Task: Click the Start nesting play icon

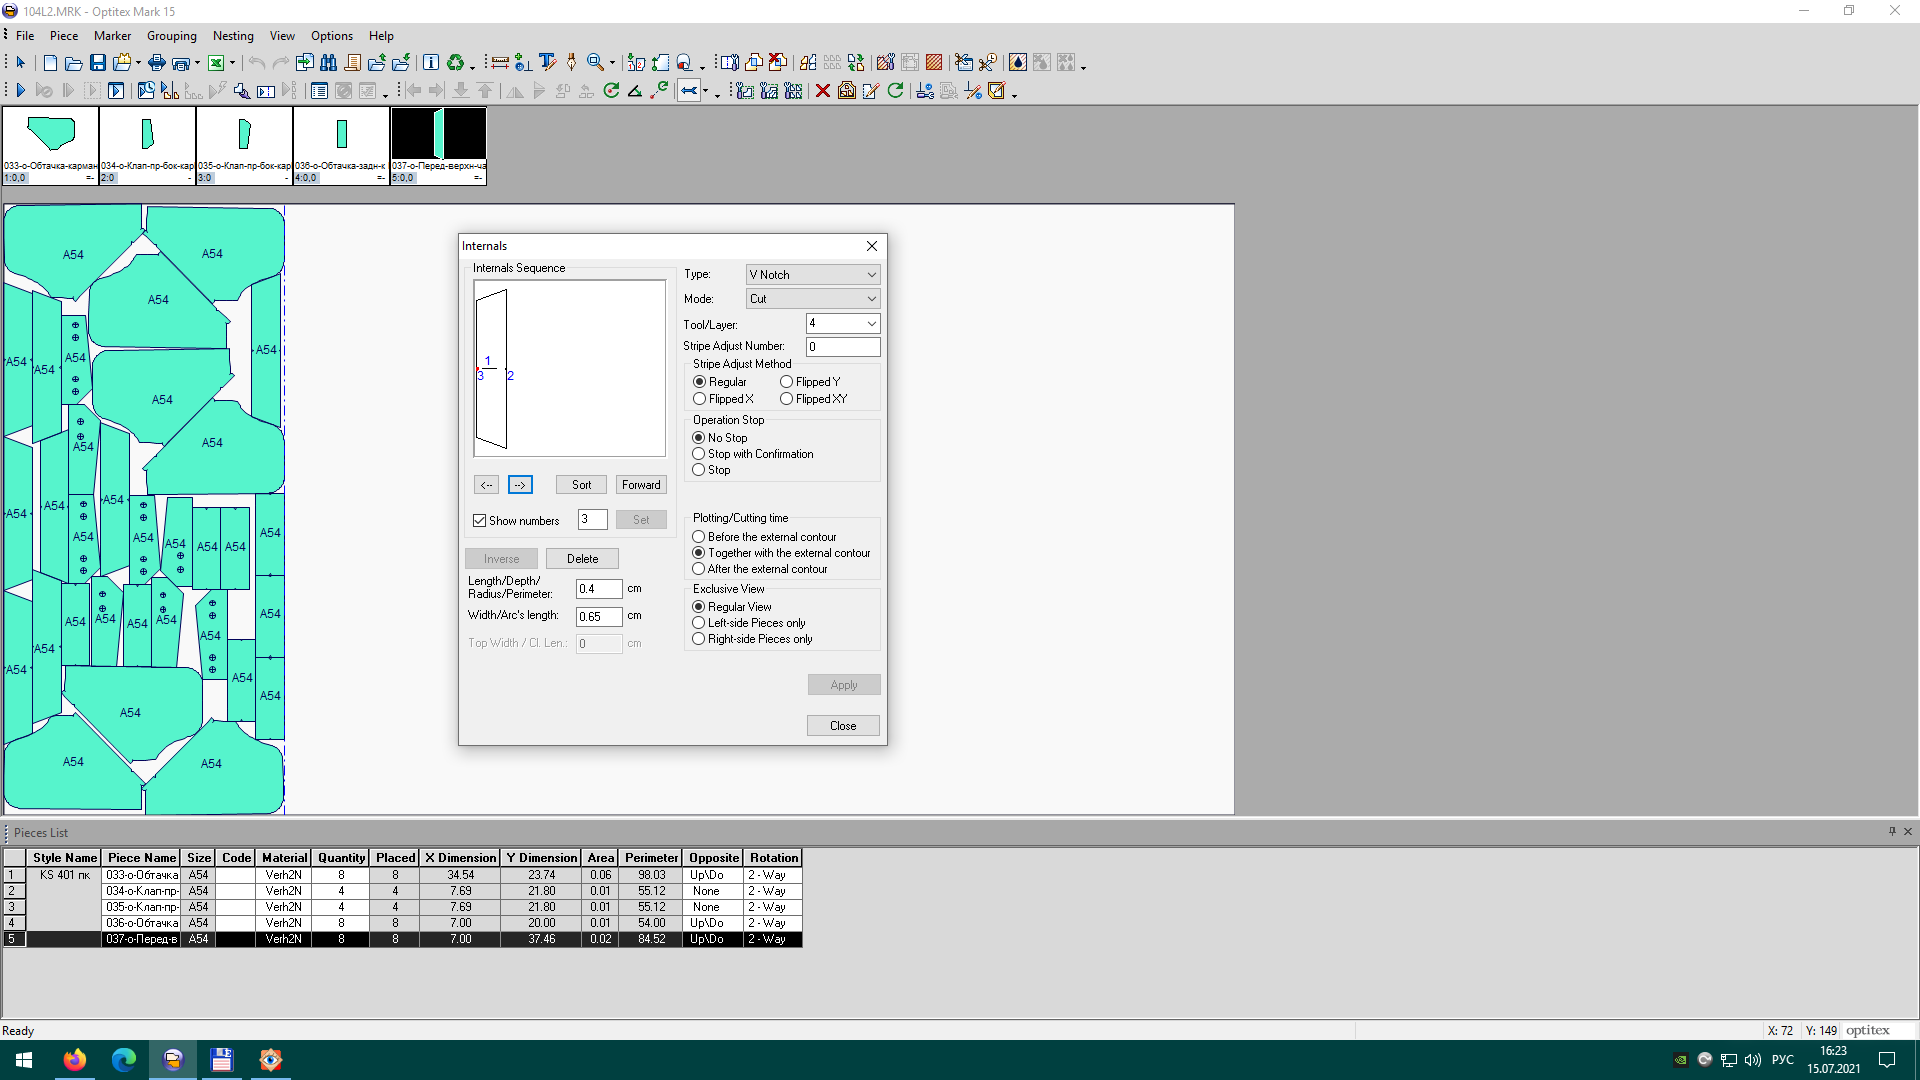Action: click(x=20, y=91)
